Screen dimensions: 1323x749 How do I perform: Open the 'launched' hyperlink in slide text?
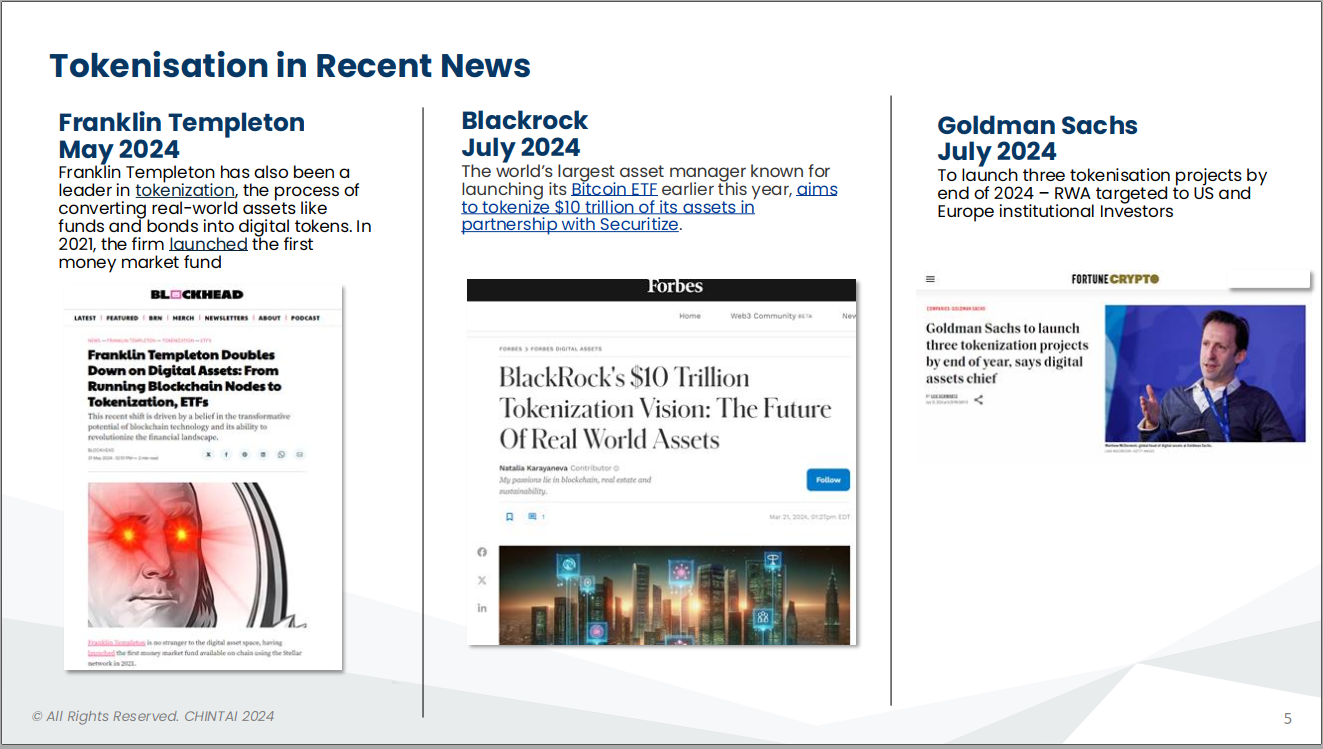208,244
